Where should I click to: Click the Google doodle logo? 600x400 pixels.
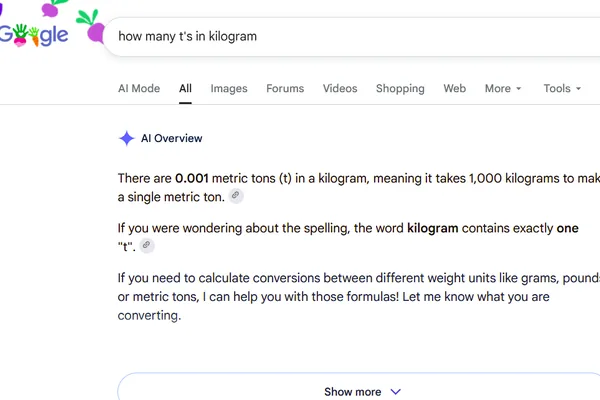click(34, 35)
